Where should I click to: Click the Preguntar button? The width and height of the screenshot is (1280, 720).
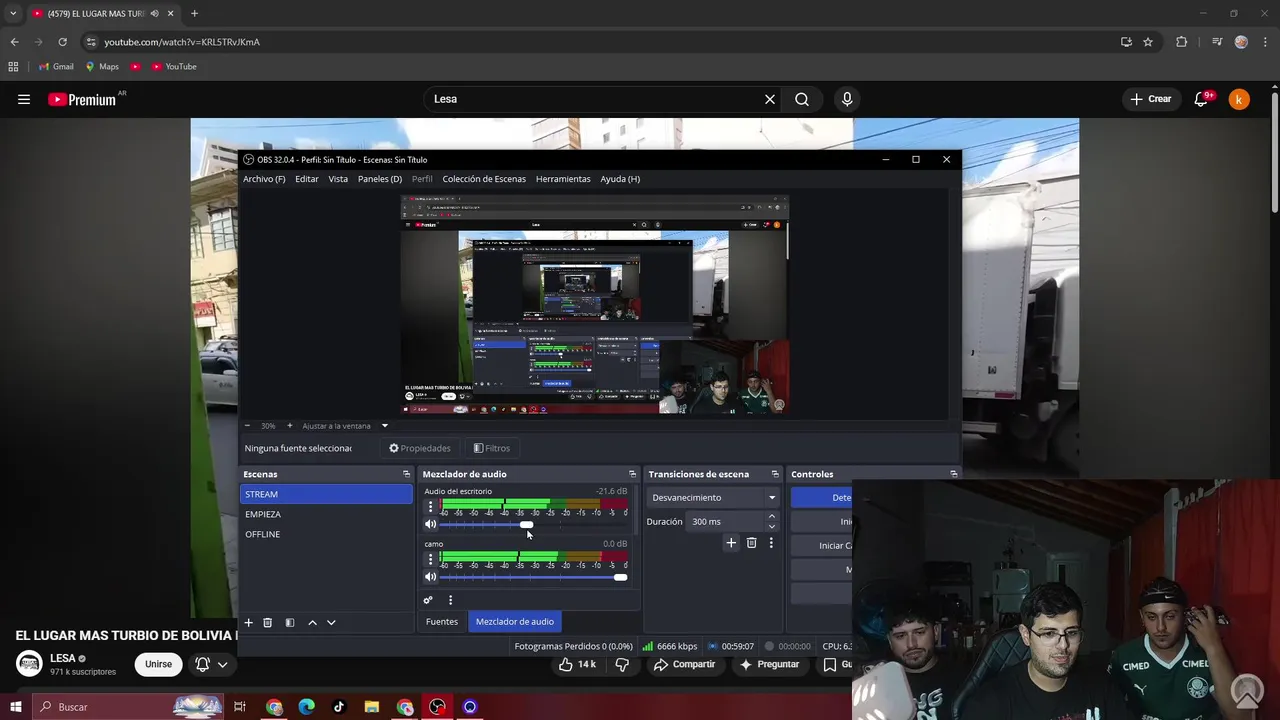click(770, 664)
